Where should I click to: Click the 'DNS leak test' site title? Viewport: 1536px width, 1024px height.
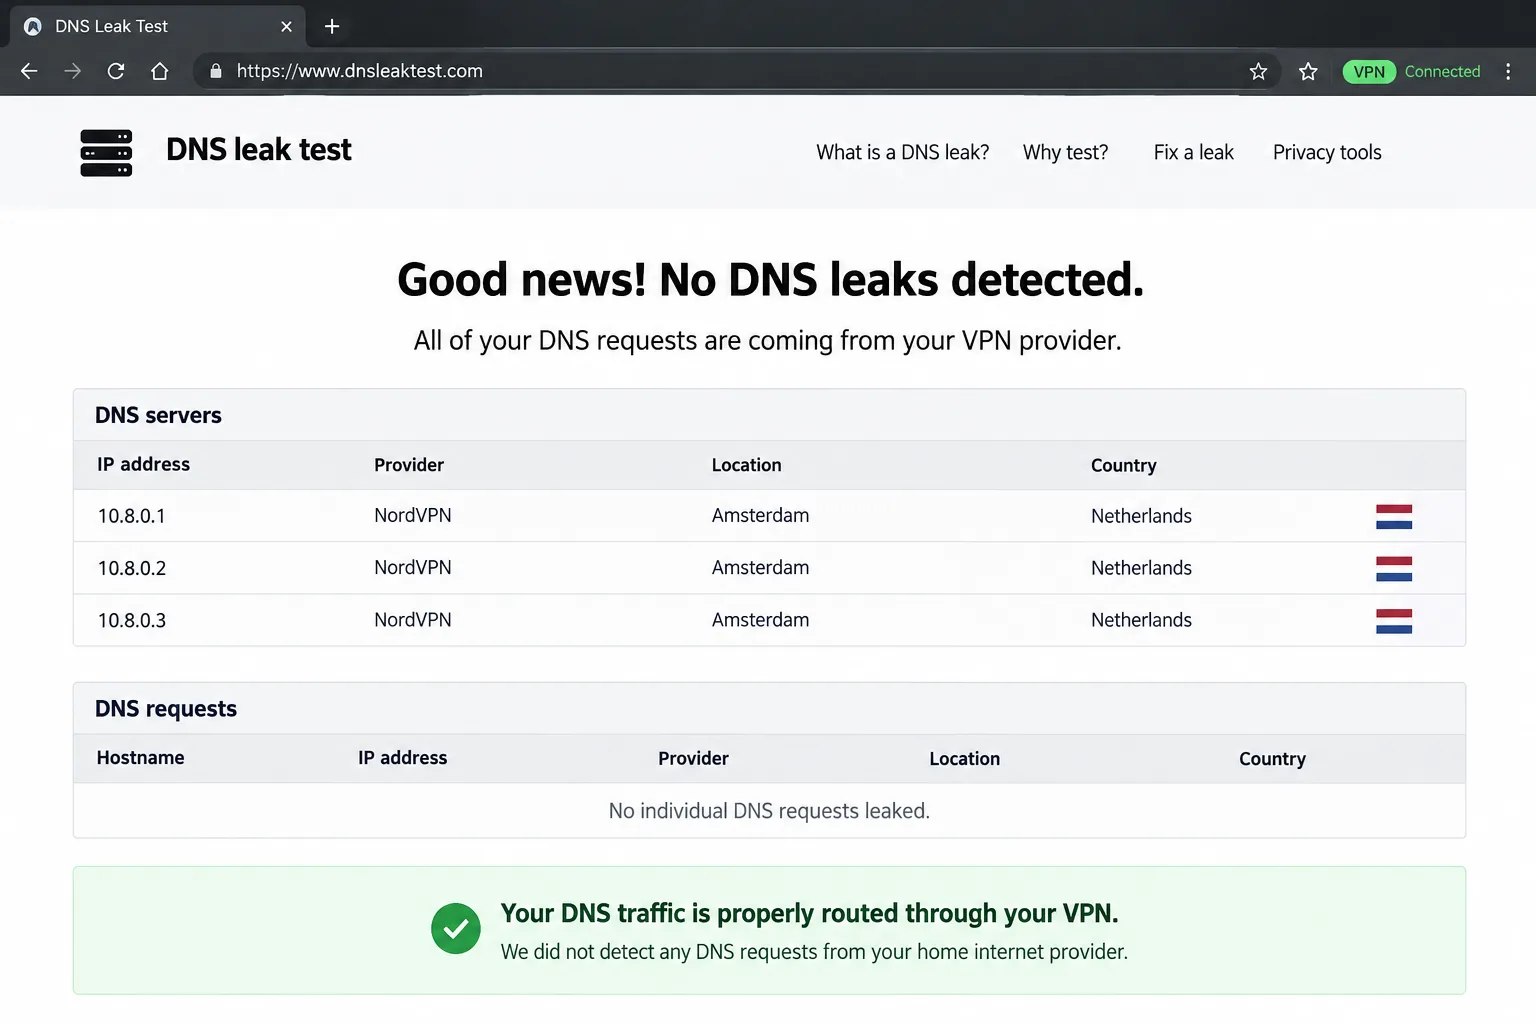259,150
